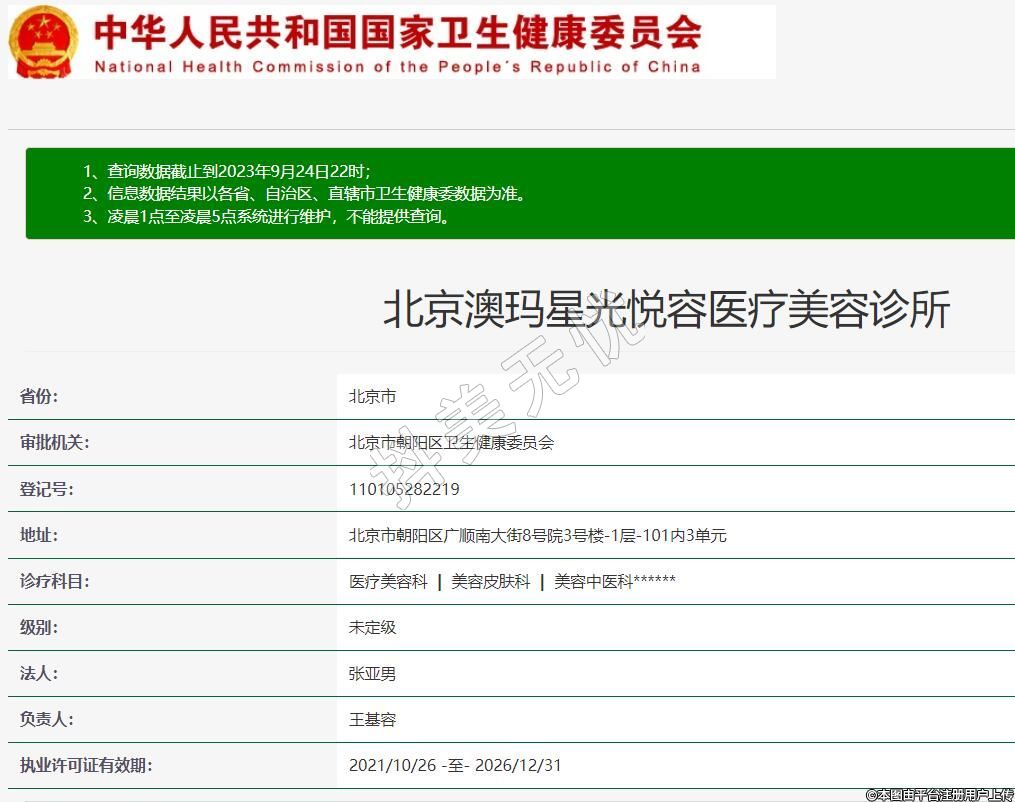Click the person in charge 王基容
Screen dimensions: 1015x802
372,719
